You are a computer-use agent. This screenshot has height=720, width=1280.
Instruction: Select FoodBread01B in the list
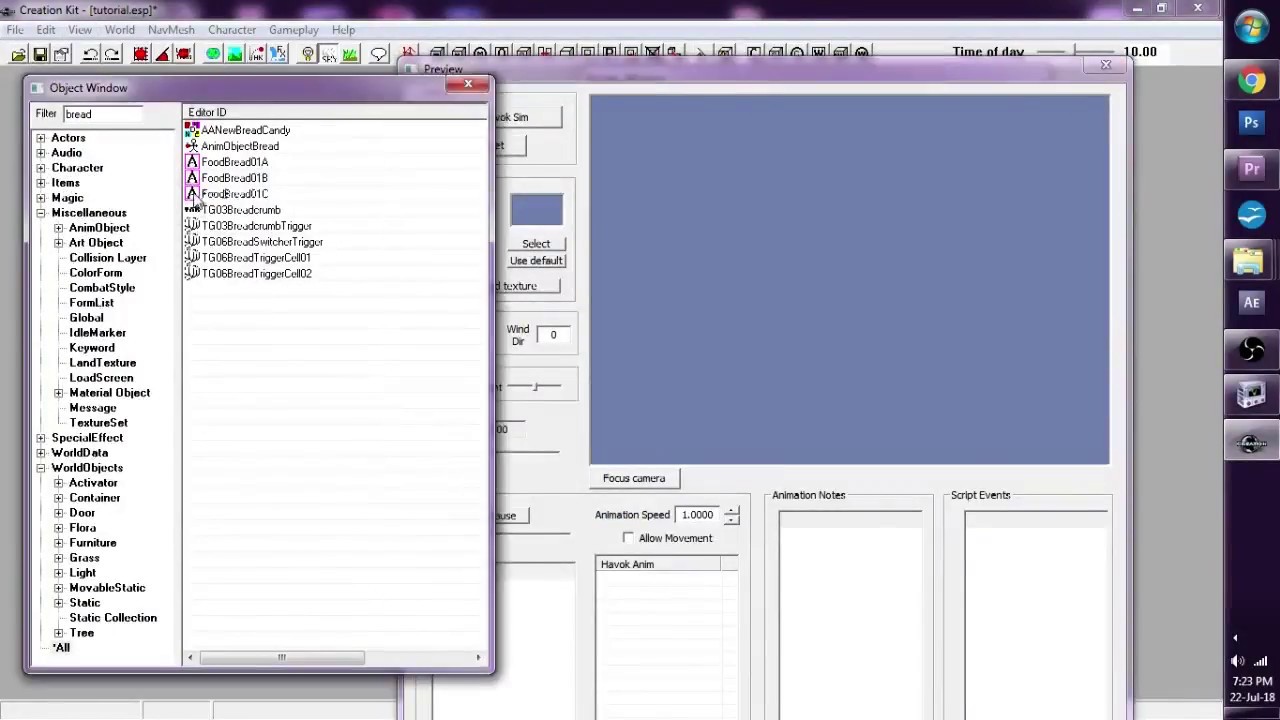pos(234,178)
